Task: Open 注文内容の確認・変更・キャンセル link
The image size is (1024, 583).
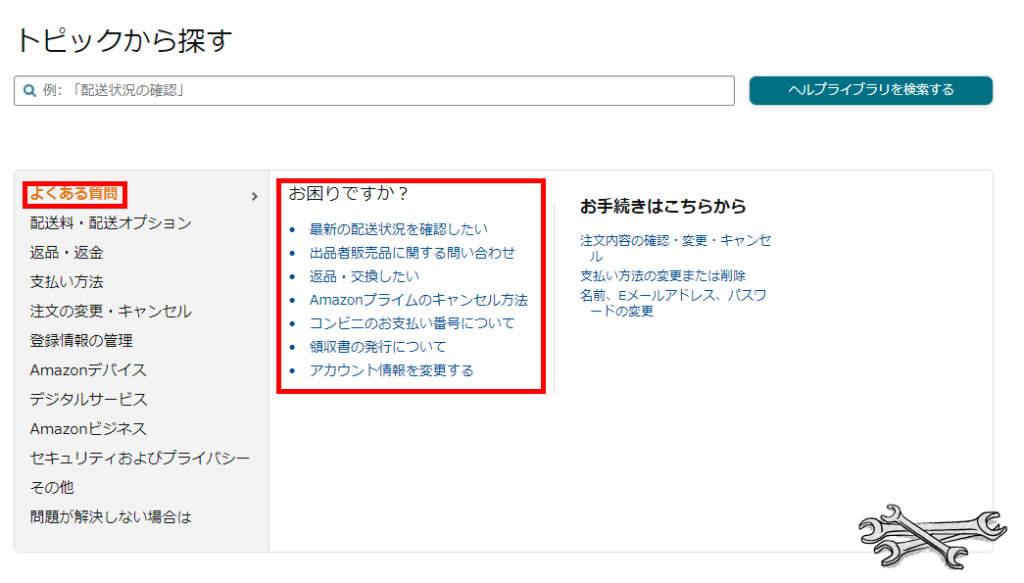Action: (675, 248)
